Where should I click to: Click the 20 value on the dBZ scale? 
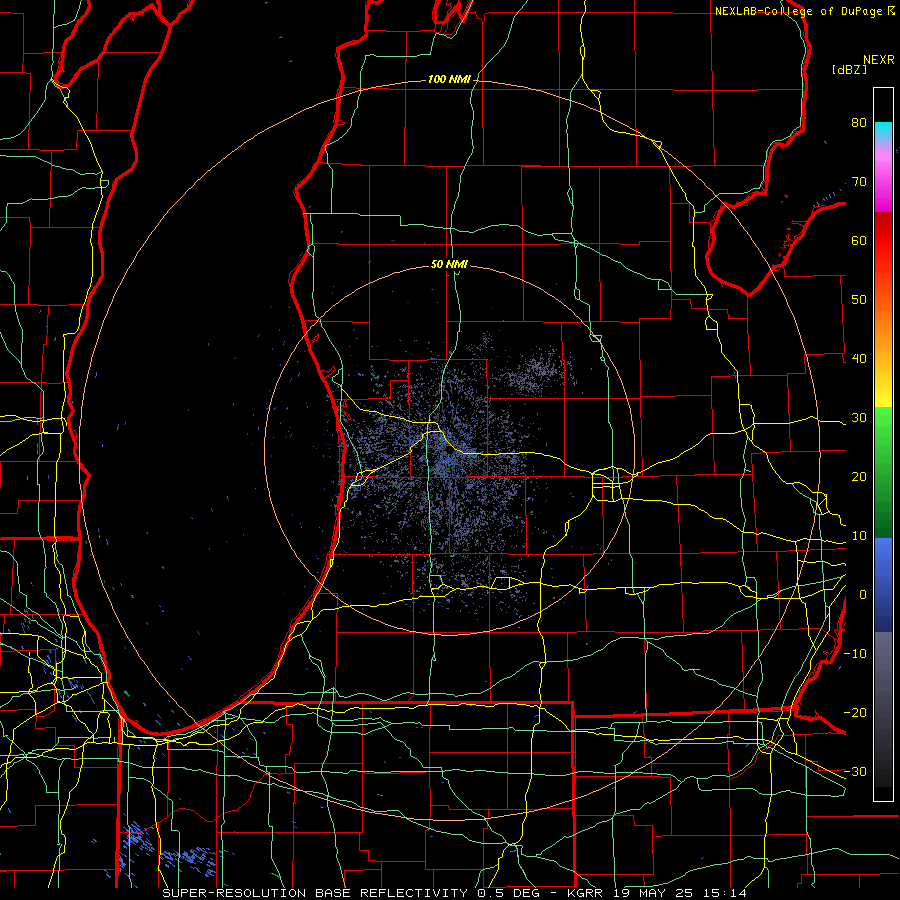point(859,476)
